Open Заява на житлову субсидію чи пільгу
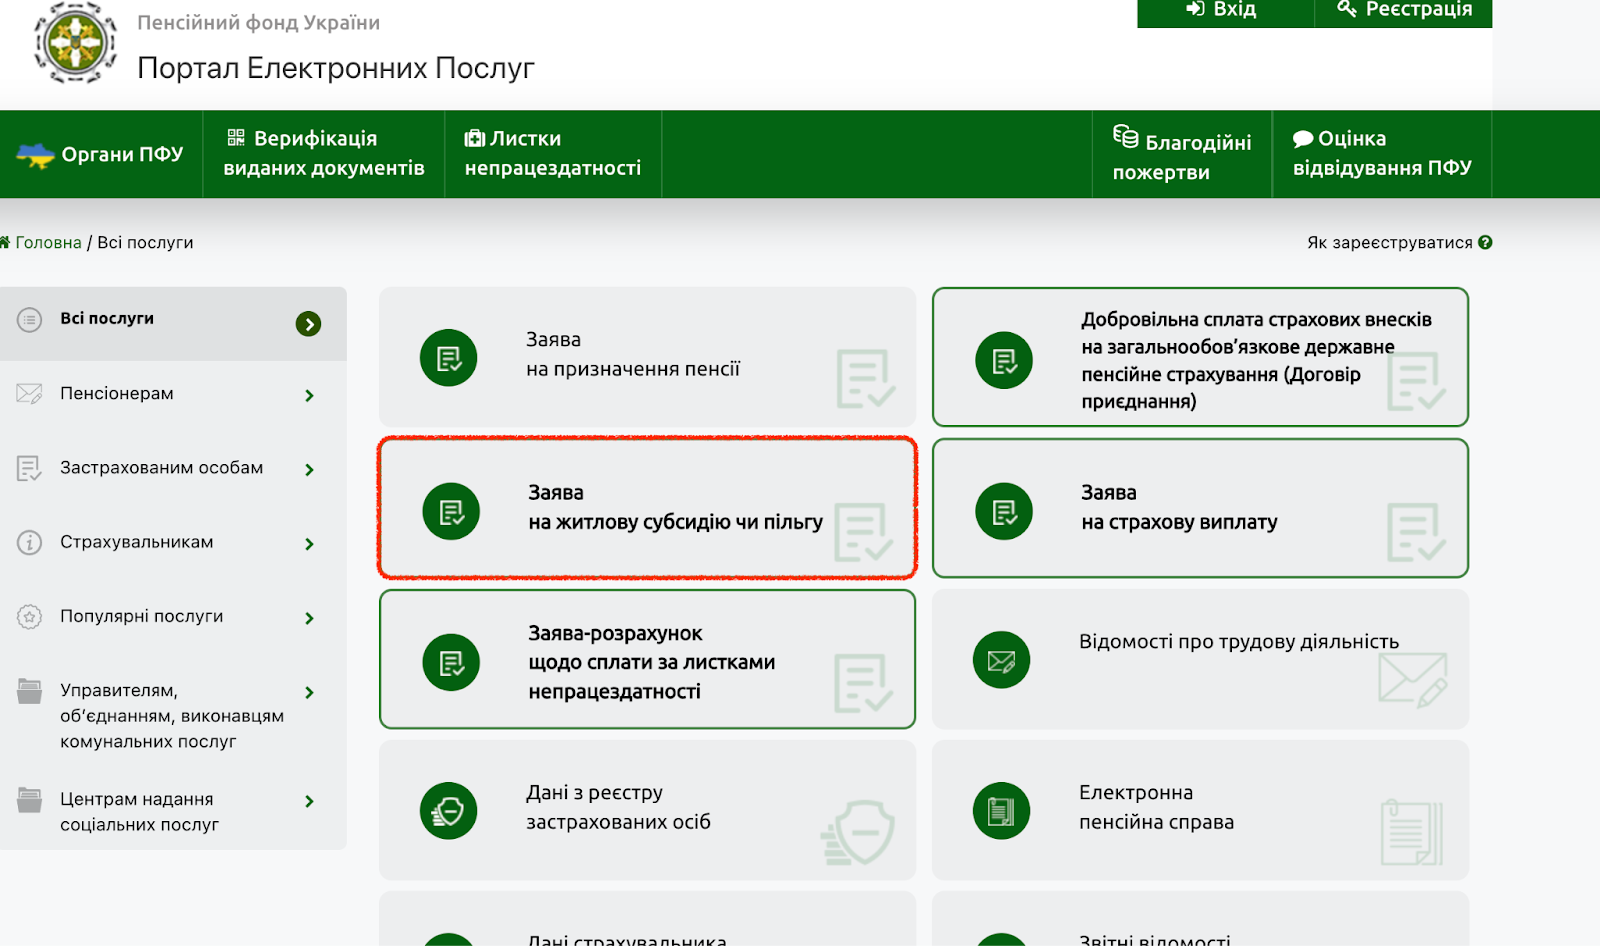1600x946 pixels. point(648,508)
